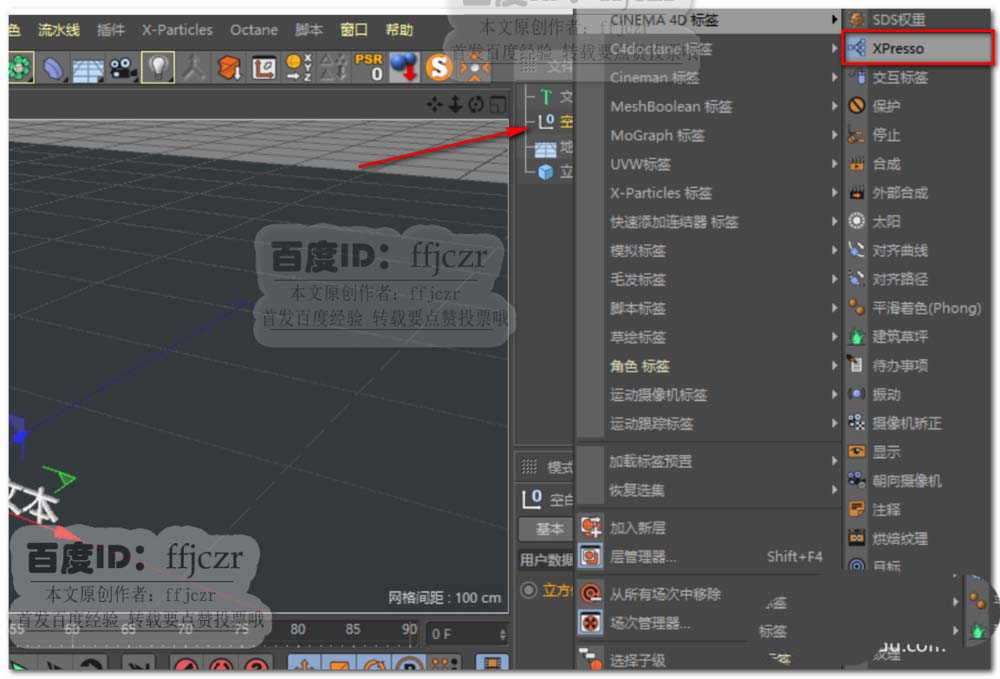
Task: Expand the 加载标签预置 submenu
Action: click(709, 461)
